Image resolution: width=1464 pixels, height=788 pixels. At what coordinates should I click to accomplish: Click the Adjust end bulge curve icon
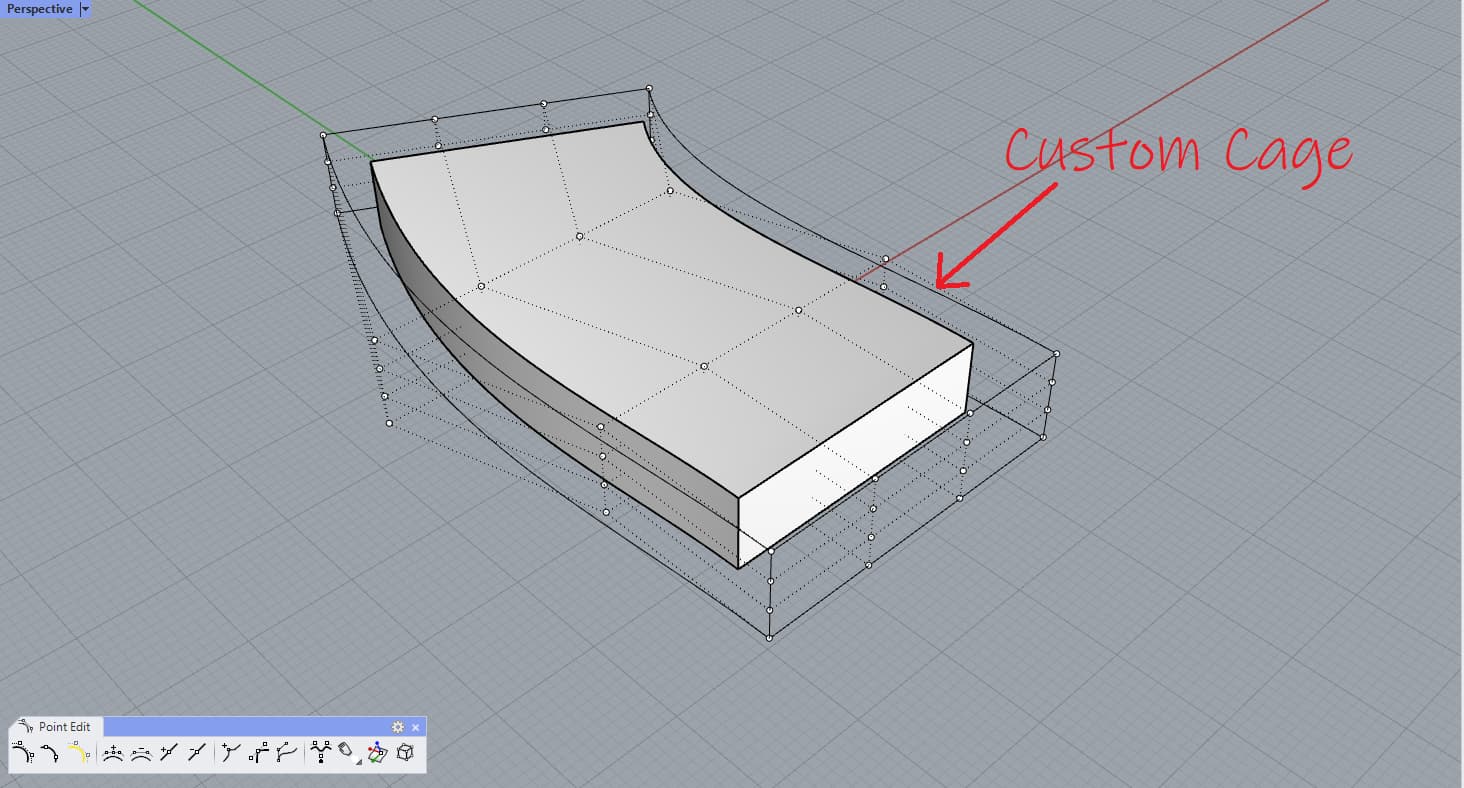point(287,752)
